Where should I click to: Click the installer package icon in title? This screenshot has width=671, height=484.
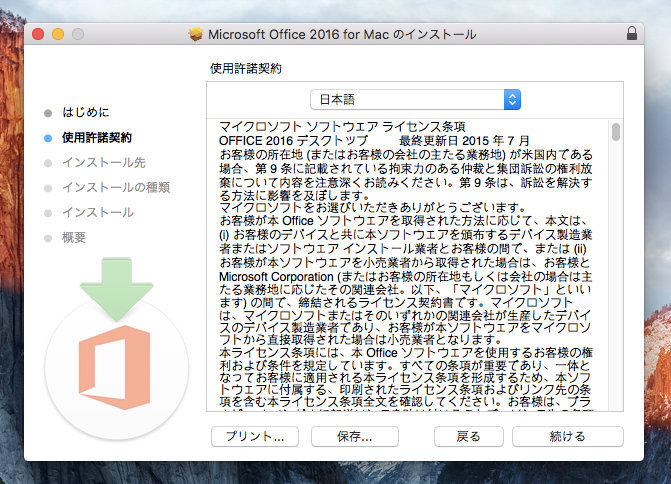click(196, 34)
